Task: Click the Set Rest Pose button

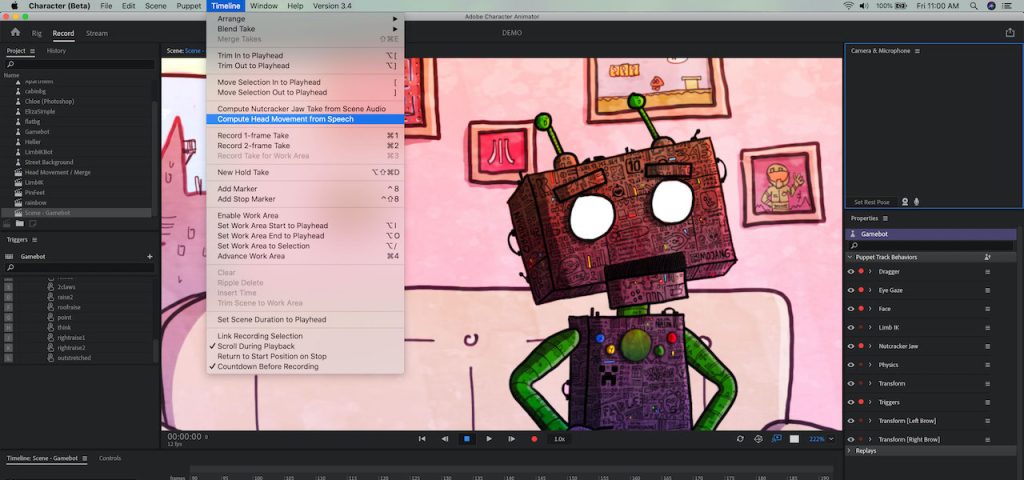Action: point(872,202)
